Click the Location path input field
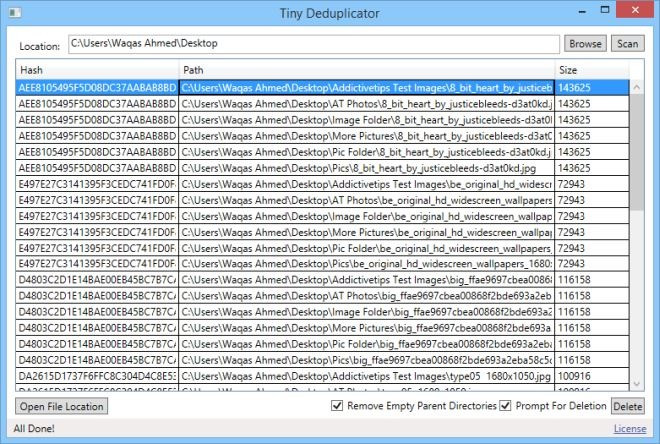The image size is (660, 444). point(314,44)
